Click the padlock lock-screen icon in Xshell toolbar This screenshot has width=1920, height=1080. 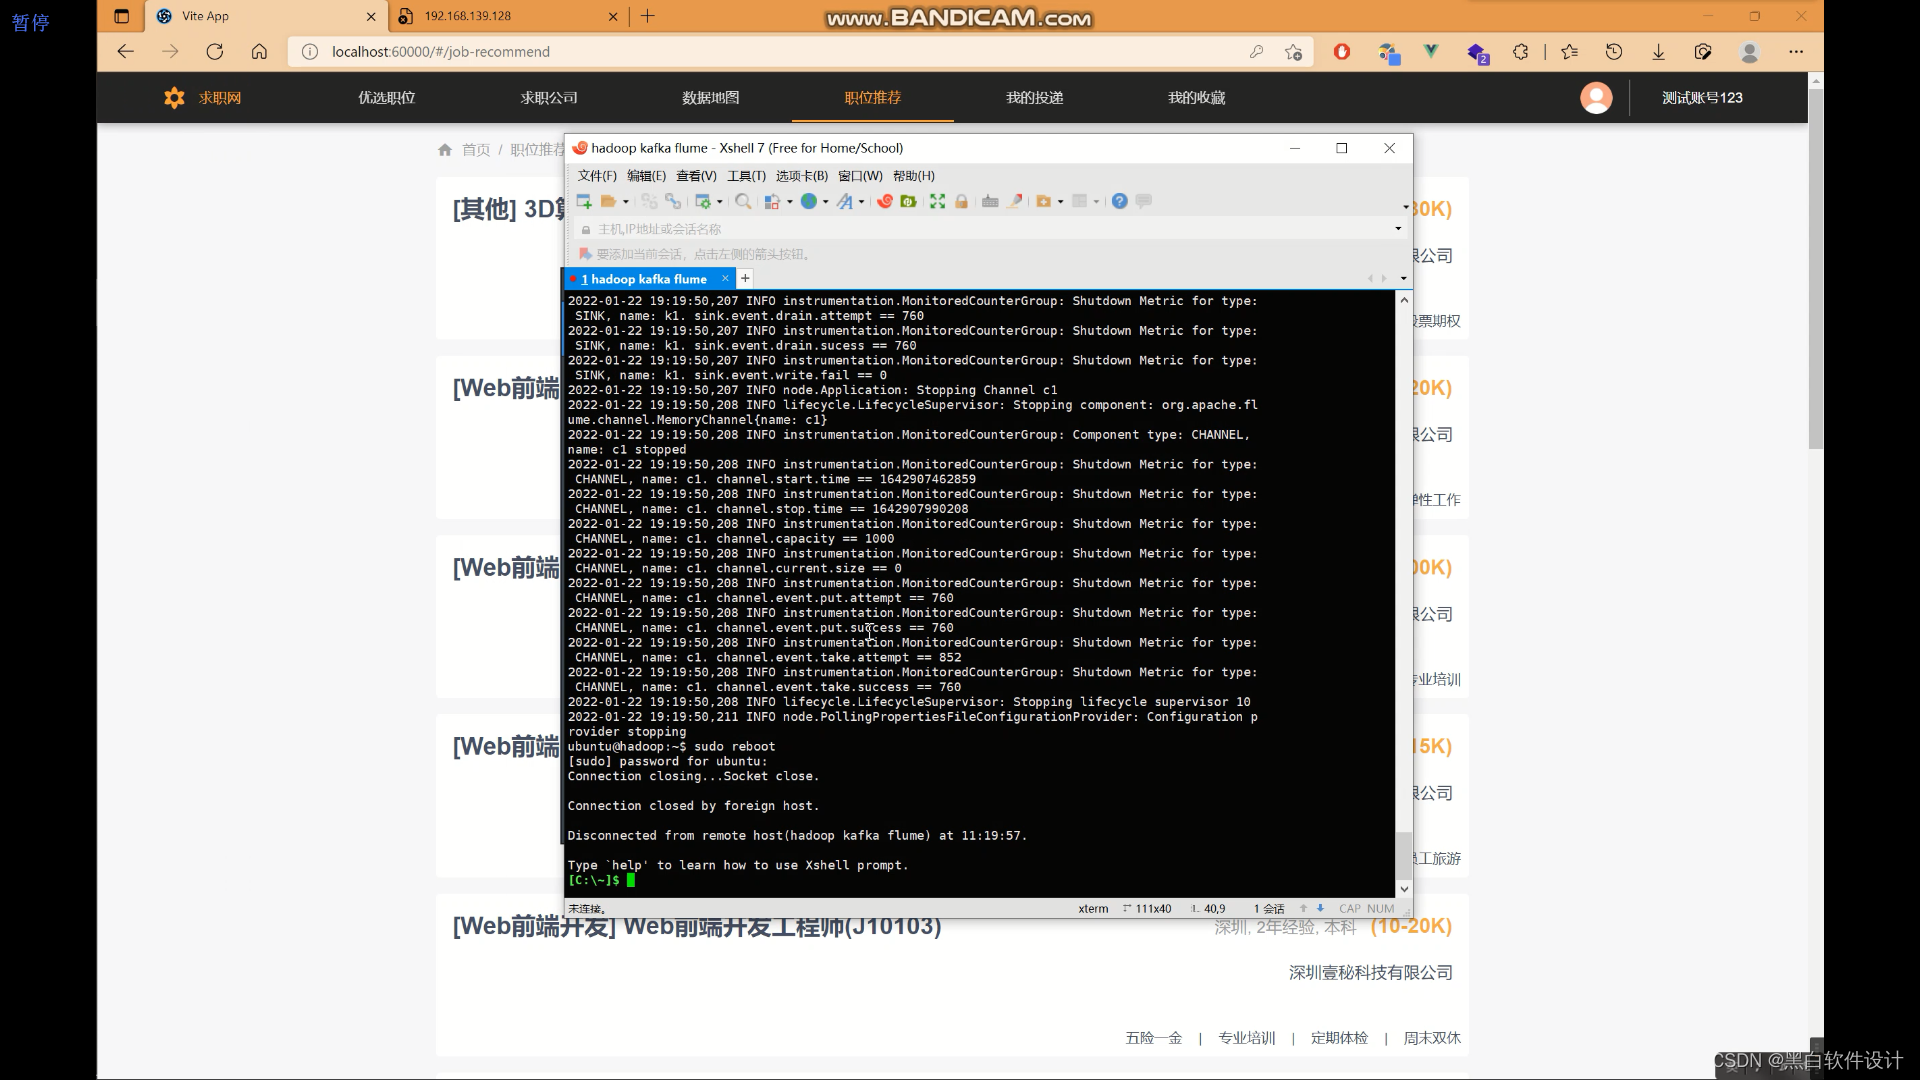click(x=961, y=201)
